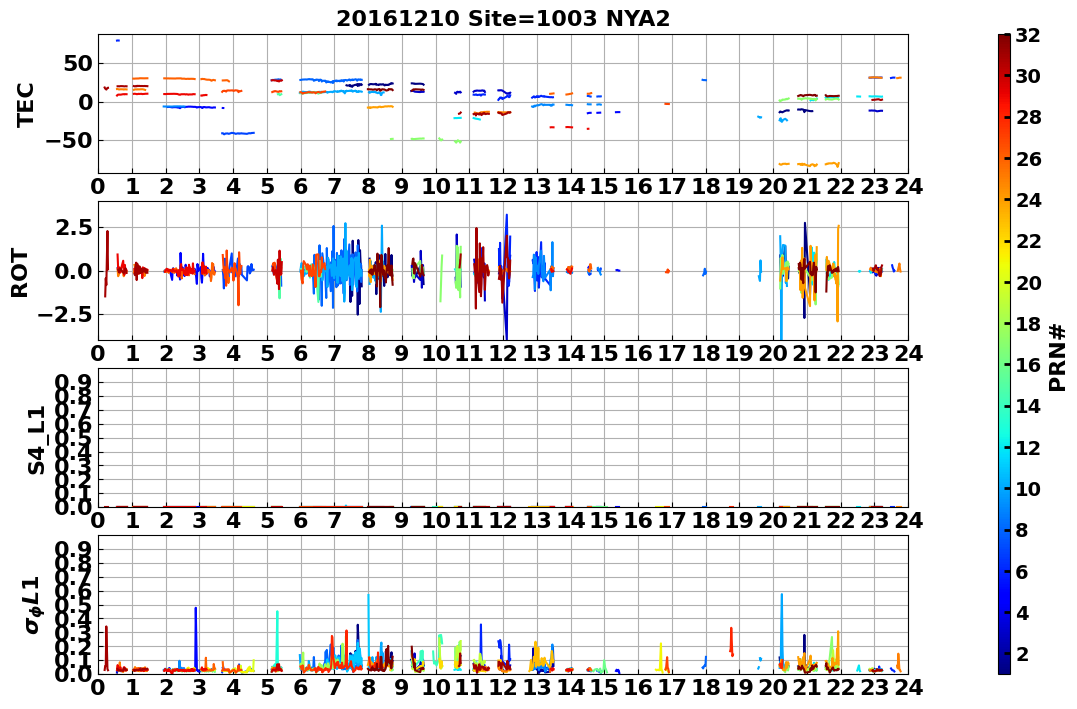The height and width of the screenshot is (709, 1077).
Task: Select the sigma-phi L1 y-axis label
Action: coord(33,605)
